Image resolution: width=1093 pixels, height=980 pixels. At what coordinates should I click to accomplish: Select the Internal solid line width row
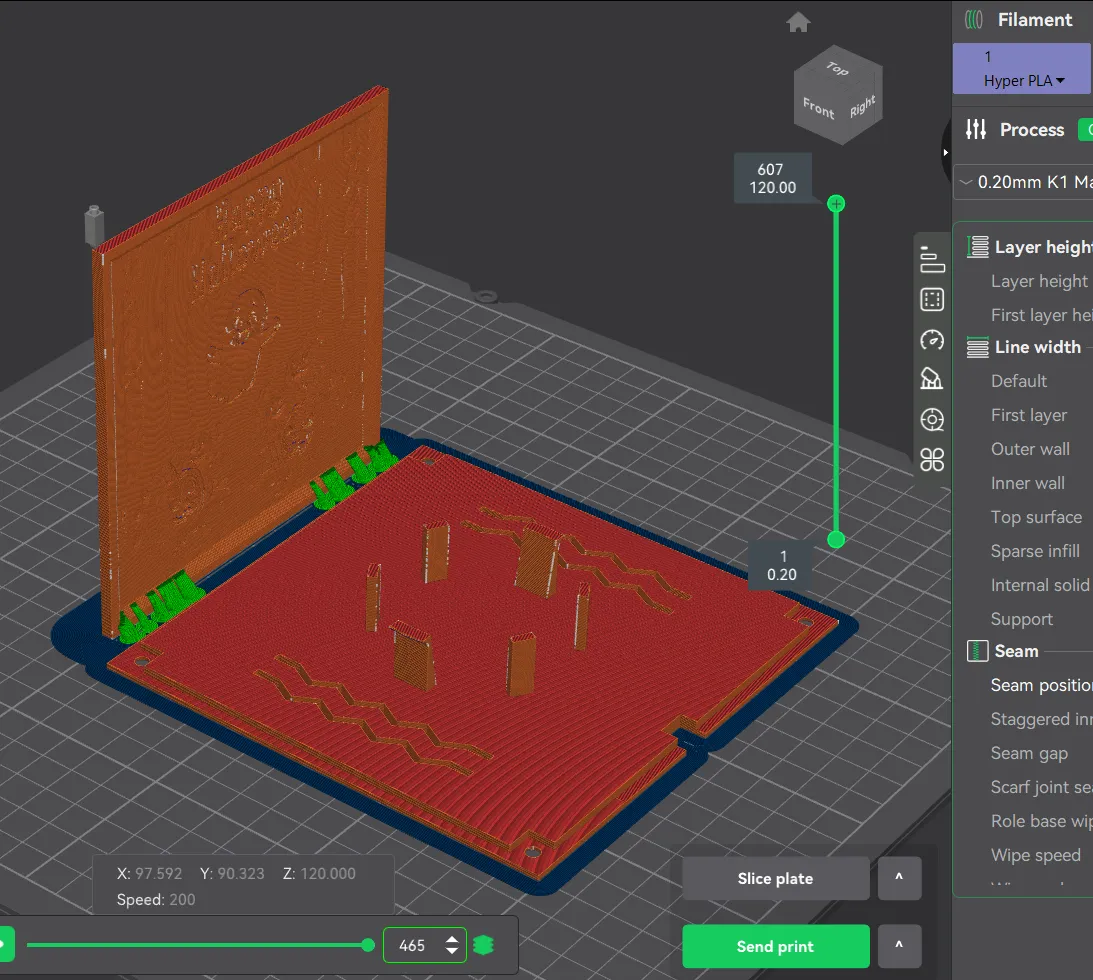click(x=1040, y=585)
